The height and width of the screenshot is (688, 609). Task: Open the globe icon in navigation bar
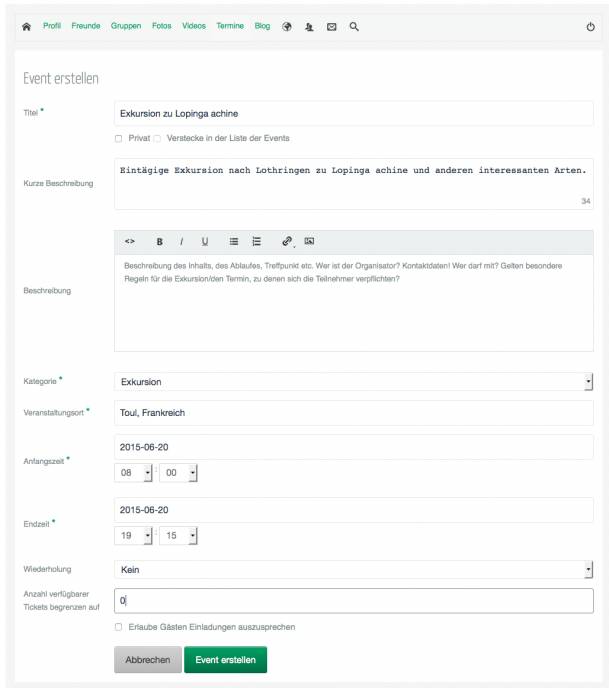(x=287, y=27)
